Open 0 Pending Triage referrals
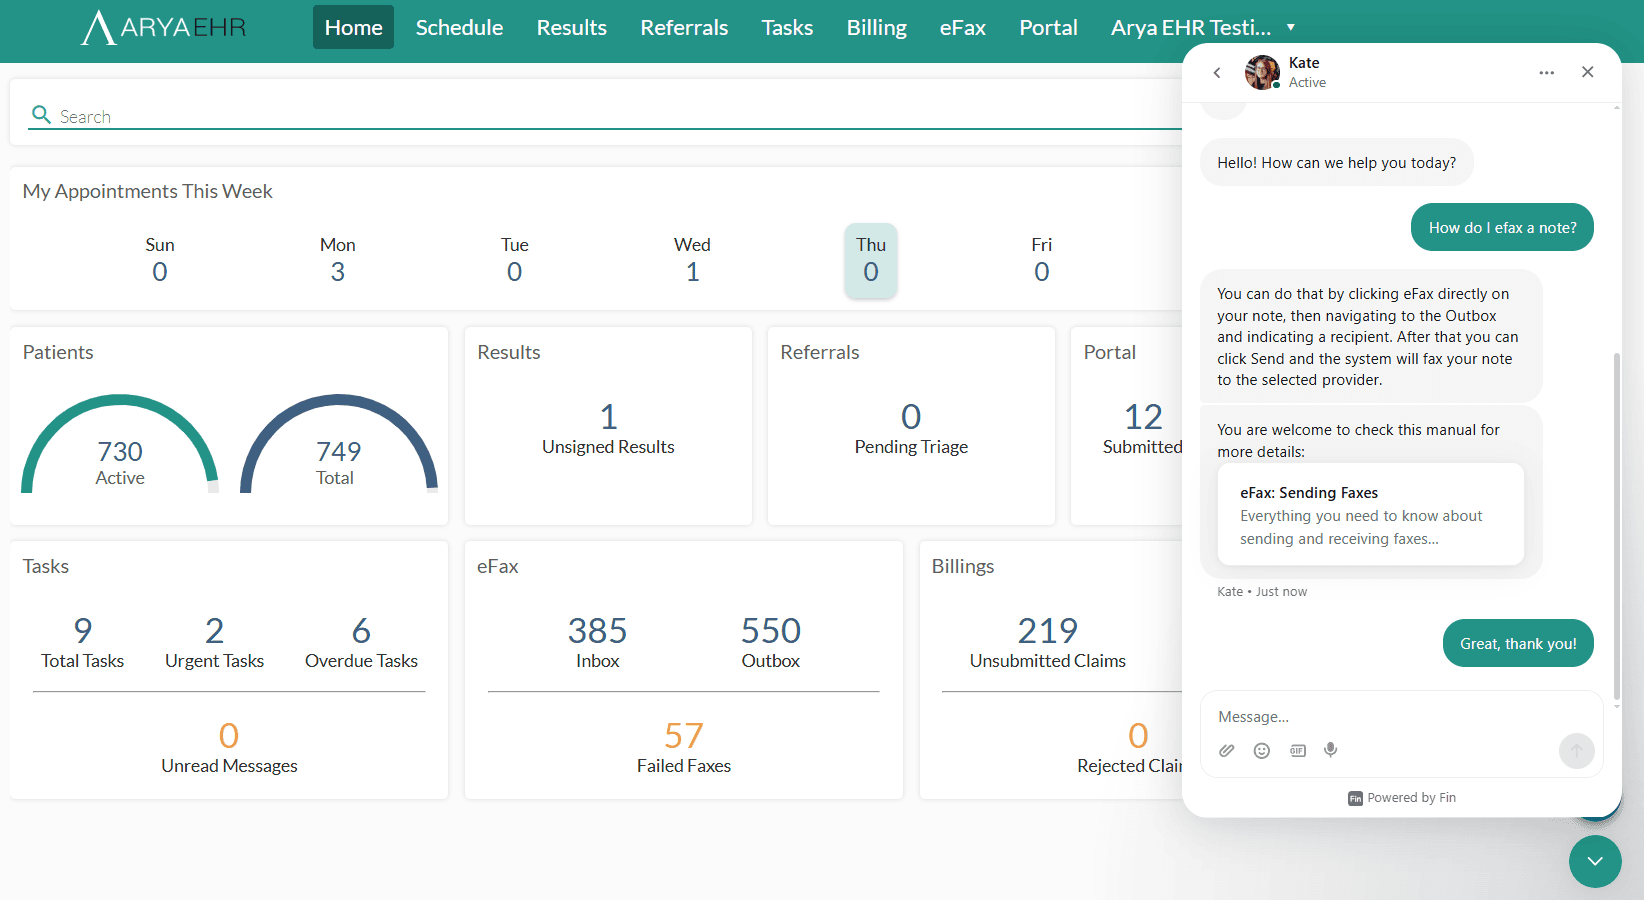 click(x=911, y=428)
